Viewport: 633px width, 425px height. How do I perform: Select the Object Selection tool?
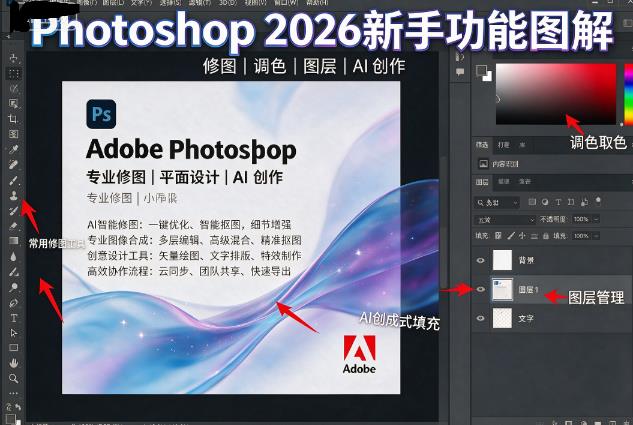point(14,104)
